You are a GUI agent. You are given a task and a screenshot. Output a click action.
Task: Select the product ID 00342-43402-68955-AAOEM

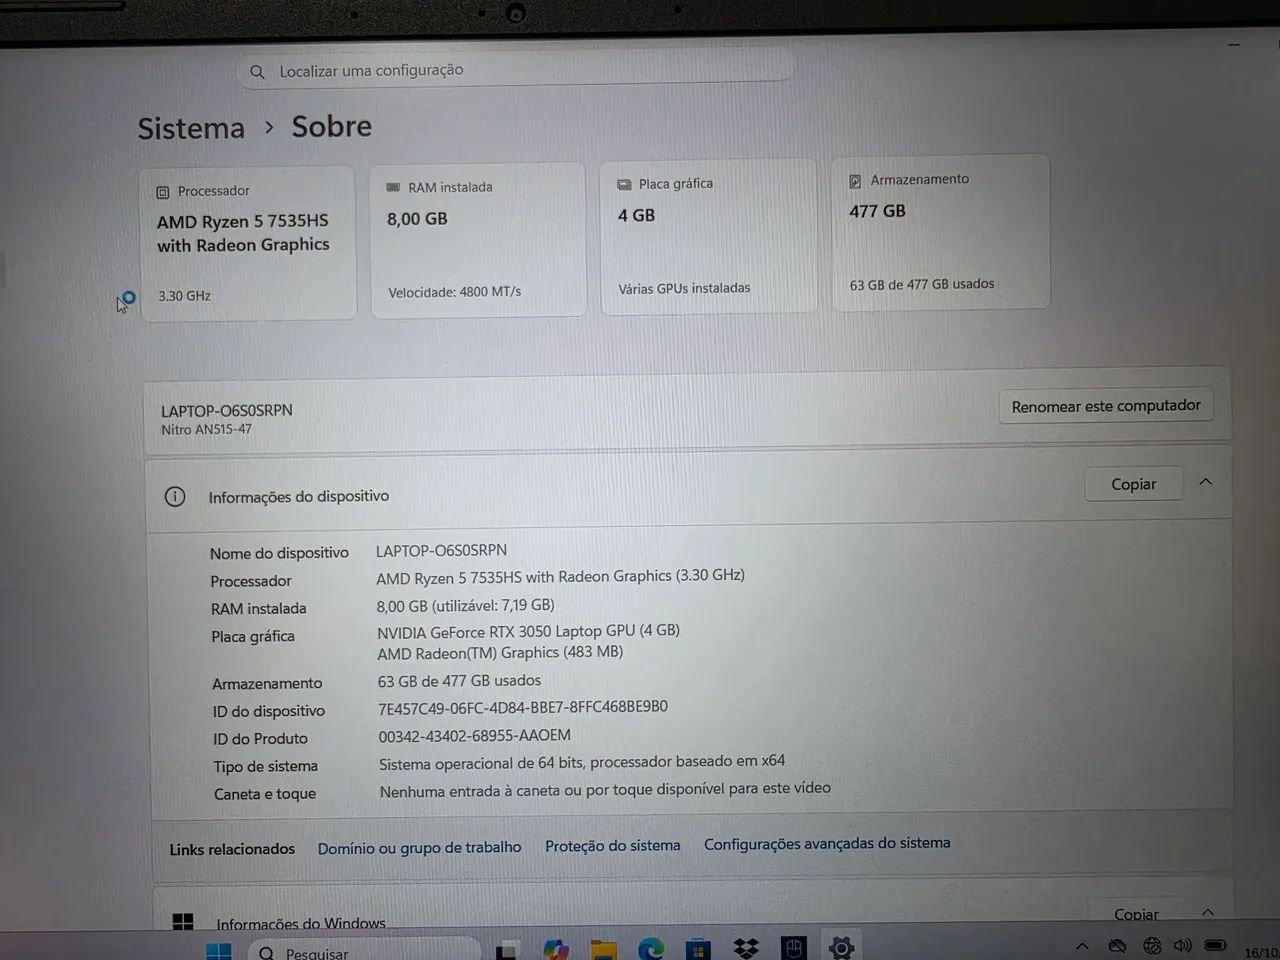(475, 735)
